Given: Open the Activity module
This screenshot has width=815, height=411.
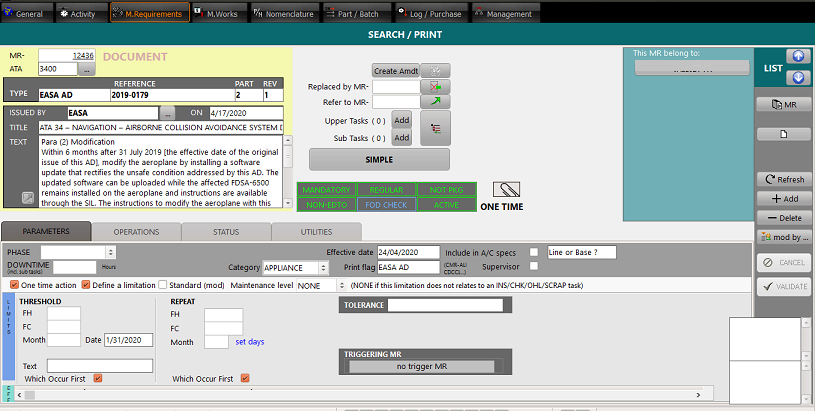Looking at the screenshot, I should pos(82,14).
